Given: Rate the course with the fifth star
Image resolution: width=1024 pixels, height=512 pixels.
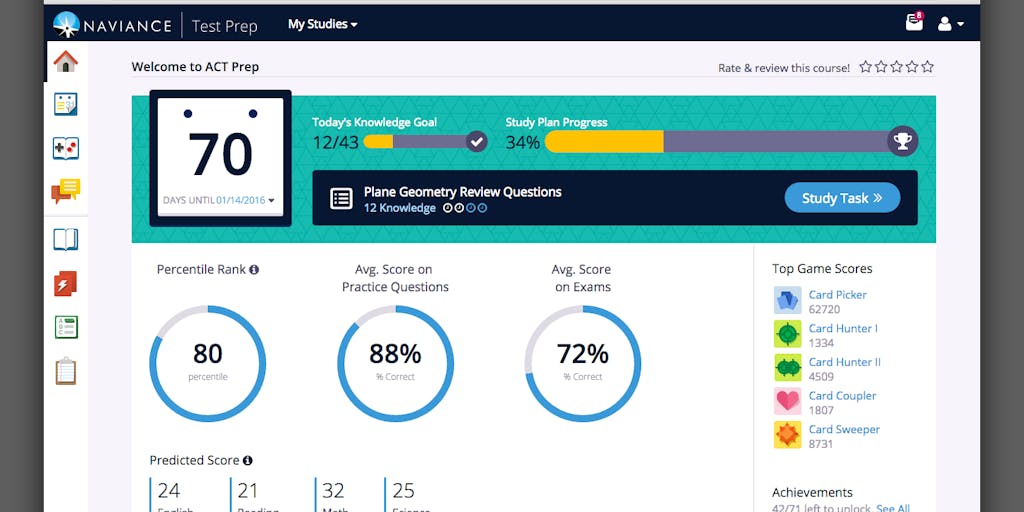Looking at the screenshot, I should point(928,67).
